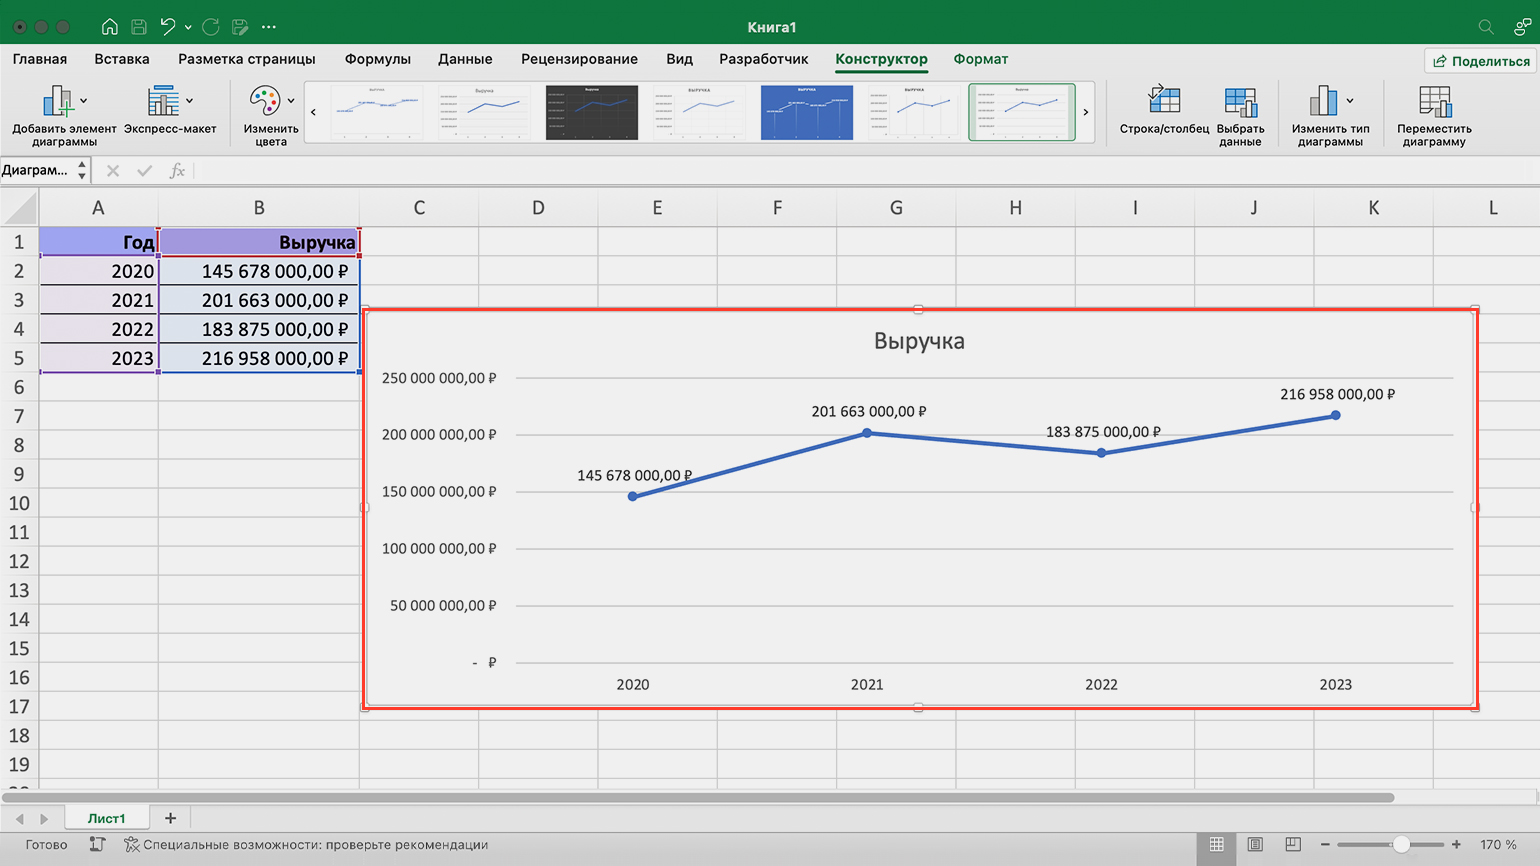
Task: Redo the action with the circular arrow icon
Action: [x=211, y=27]
